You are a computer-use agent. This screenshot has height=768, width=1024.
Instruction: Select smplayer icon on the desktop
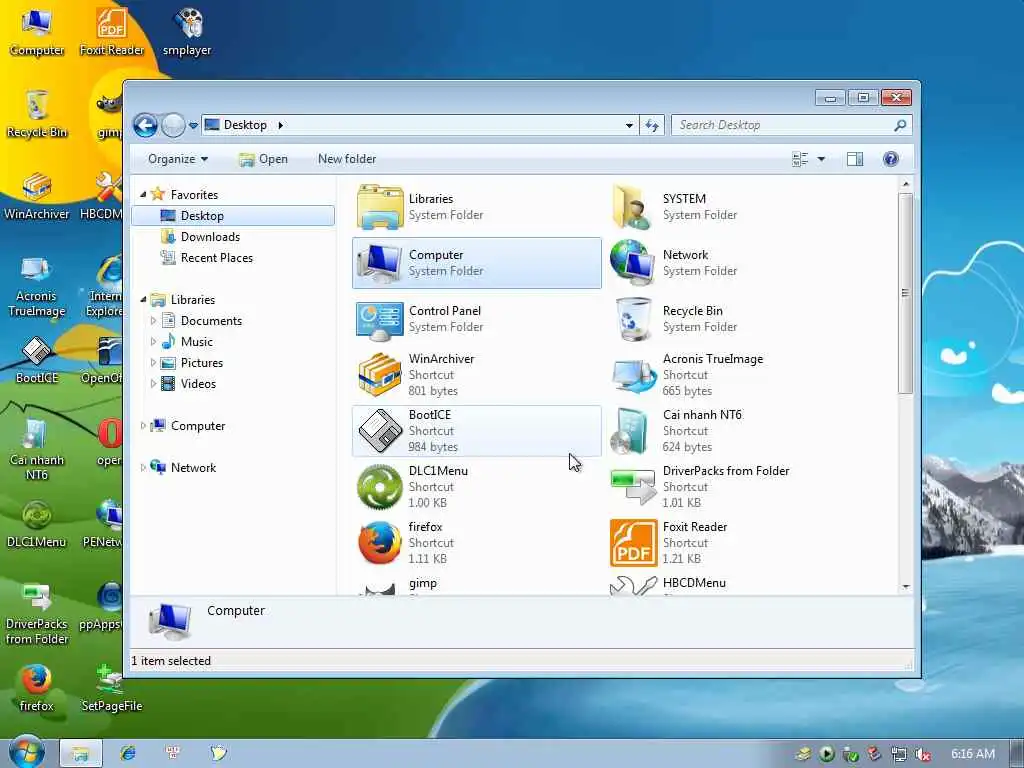coord(187,31)
